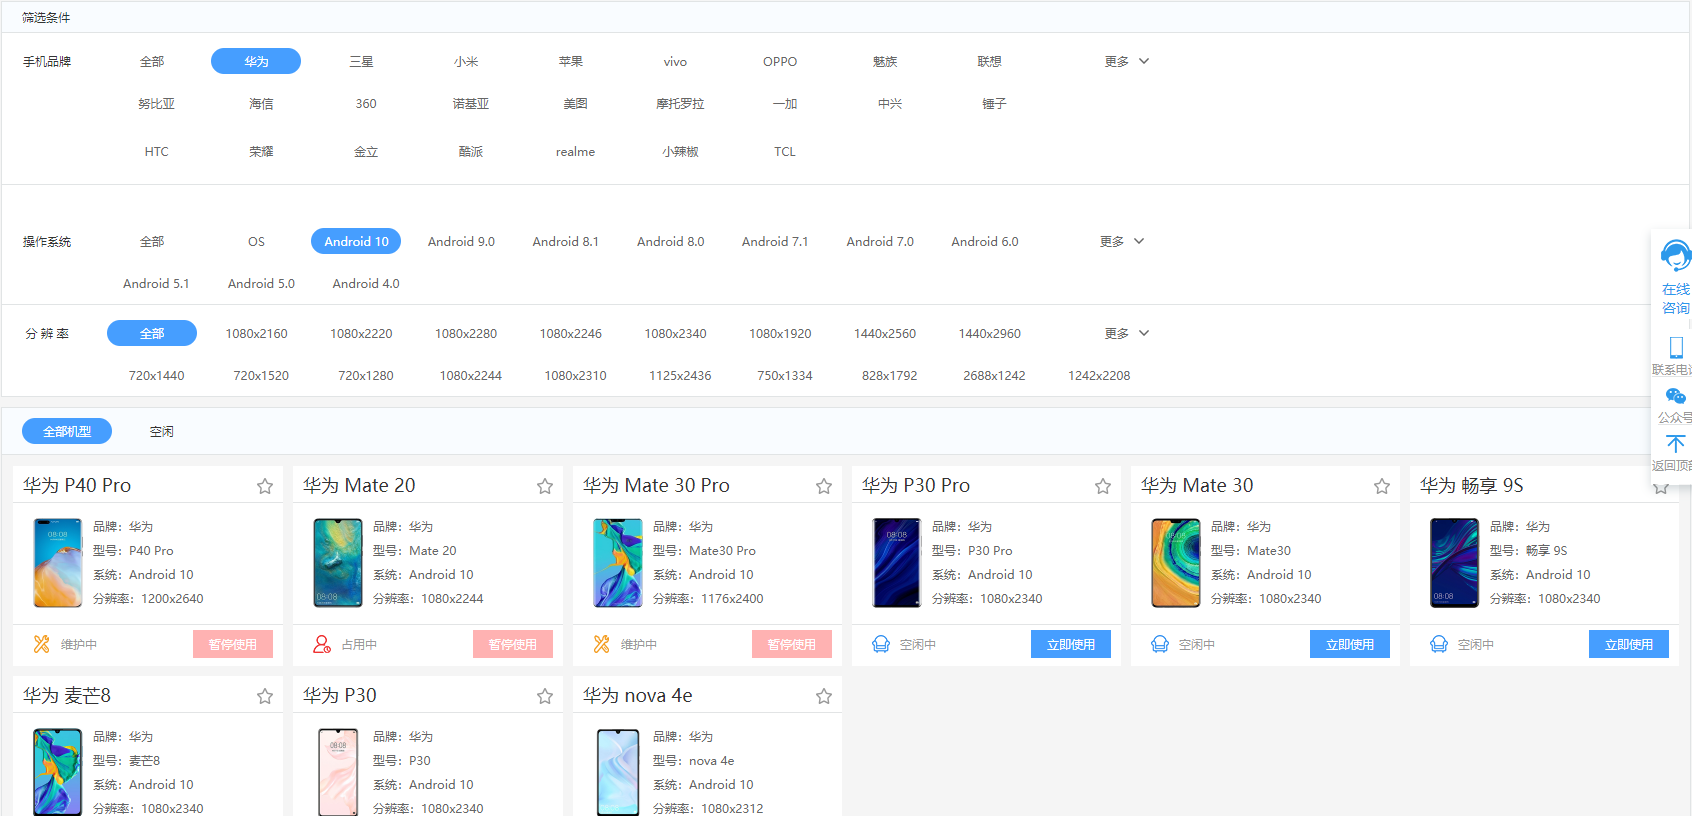The height and width of the screenshot is (816, 1692).
Task: Select 全部 in the 手机品牌 row
Action: [x=152, y=61]
